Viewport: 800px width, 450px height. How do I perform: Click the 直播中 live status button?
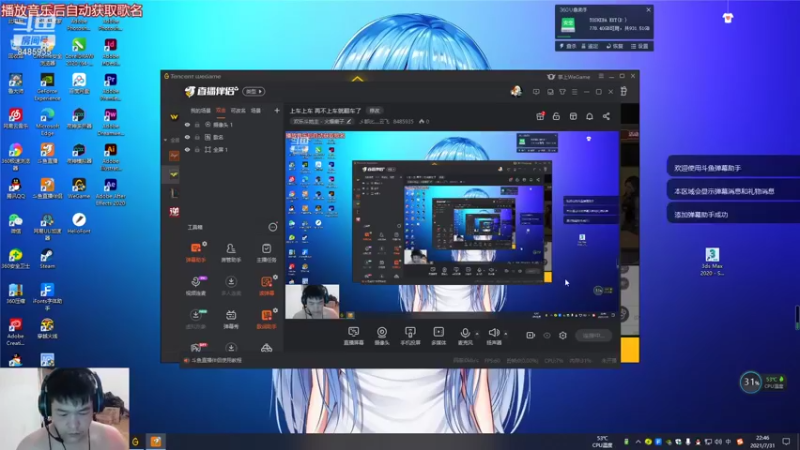(x=593, y=336)
